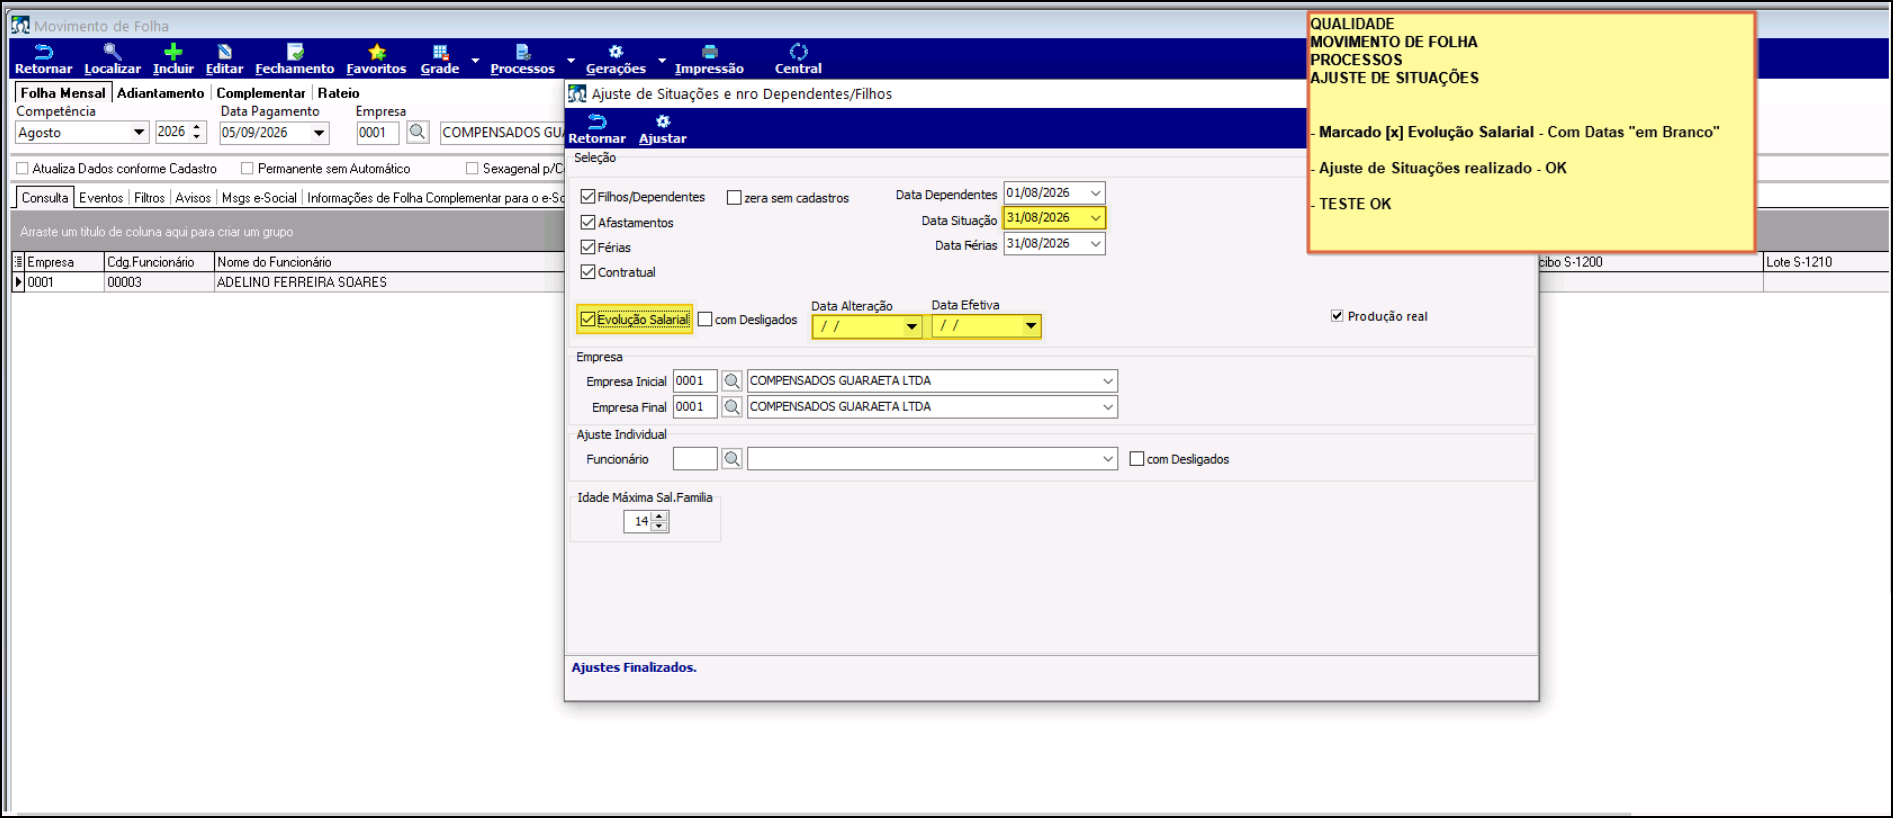The width and height of the screenshot is (1893, 818).
Task: Open the Data Alteração date dropdown
Action: coord(911,326)
